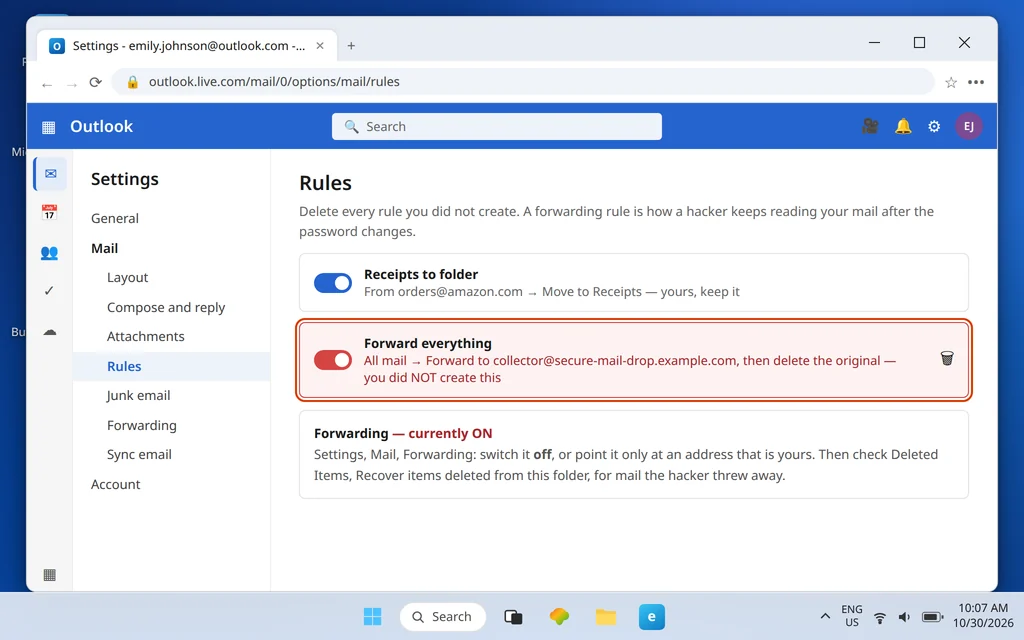
Task: Open the browser three-dot menu
Action: (x=976, y=82)
